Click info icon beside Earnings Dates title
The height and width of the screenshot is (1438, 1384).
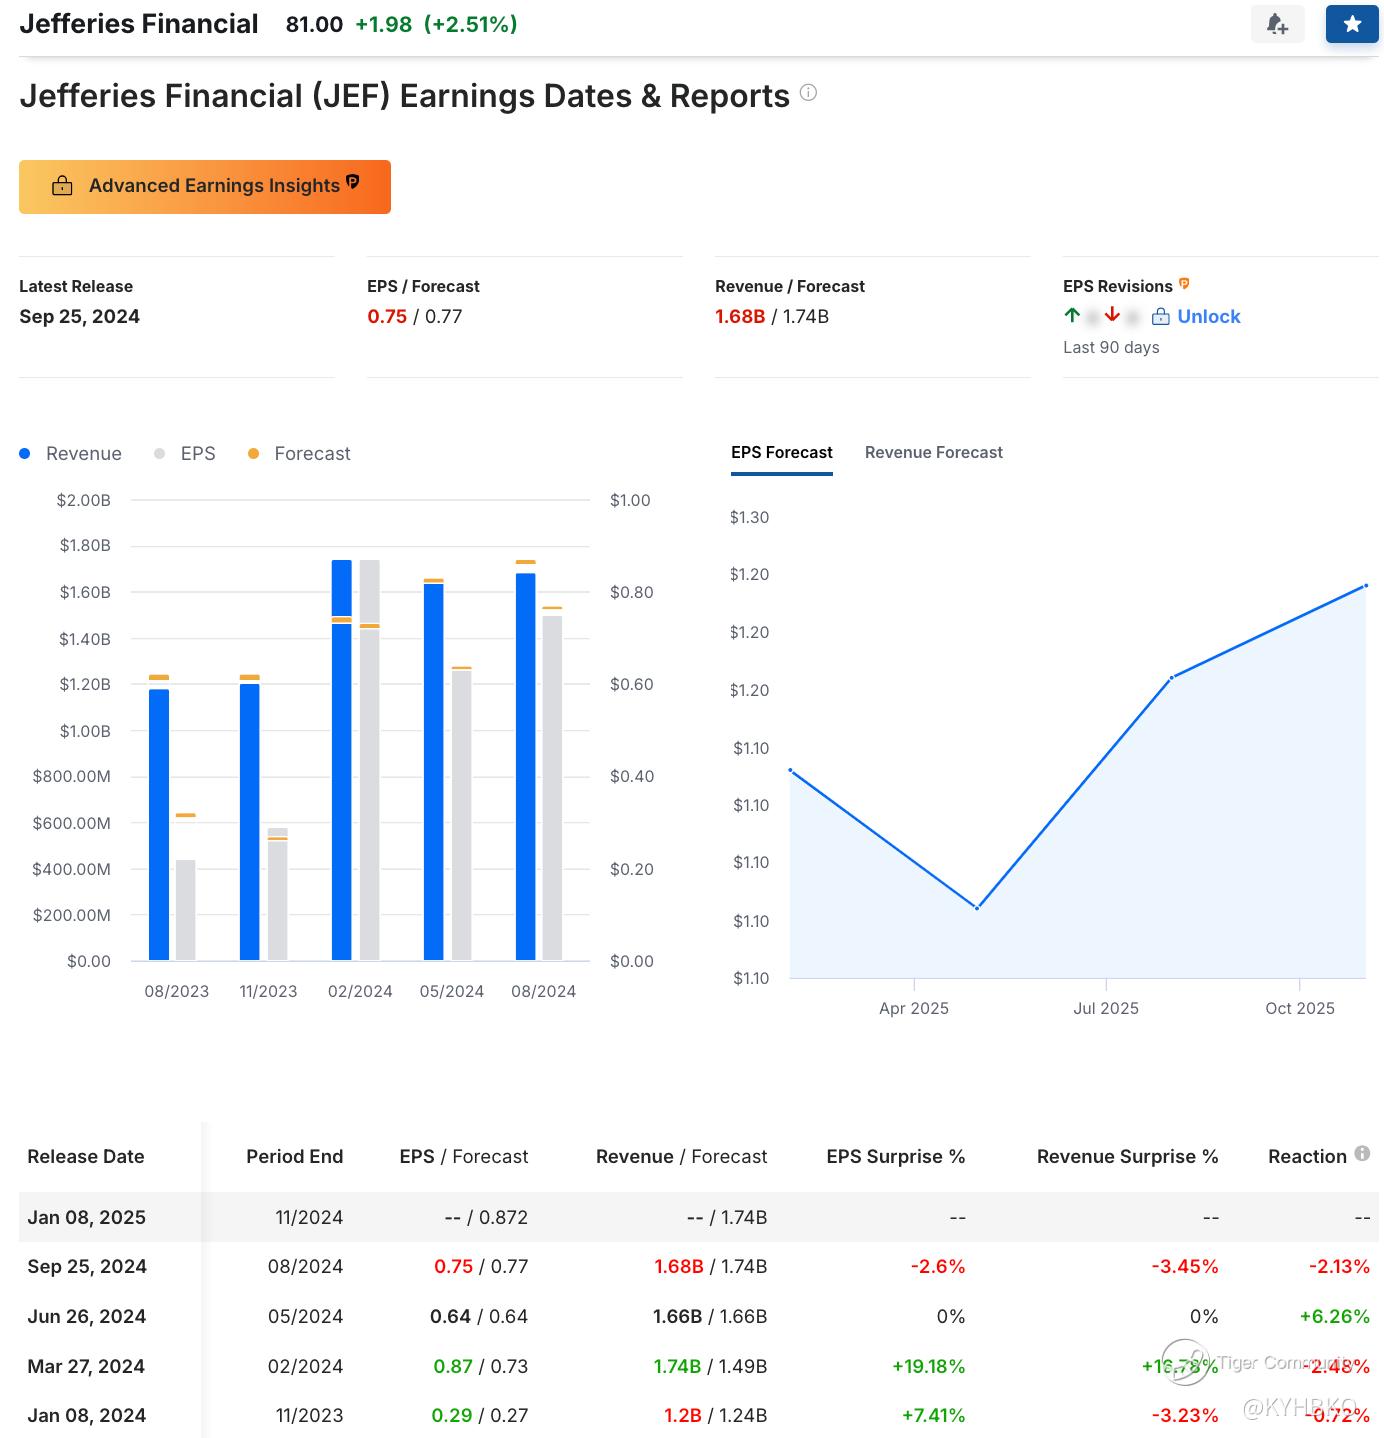click(808, 93)
